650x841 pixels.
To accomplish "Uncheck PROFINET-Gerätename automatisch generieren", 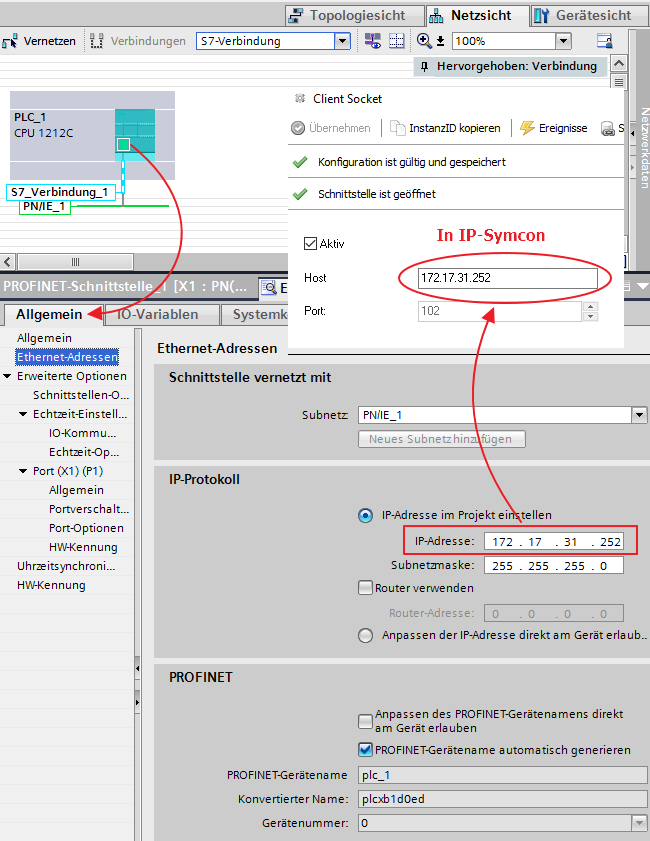I will [x=365, y=749].
